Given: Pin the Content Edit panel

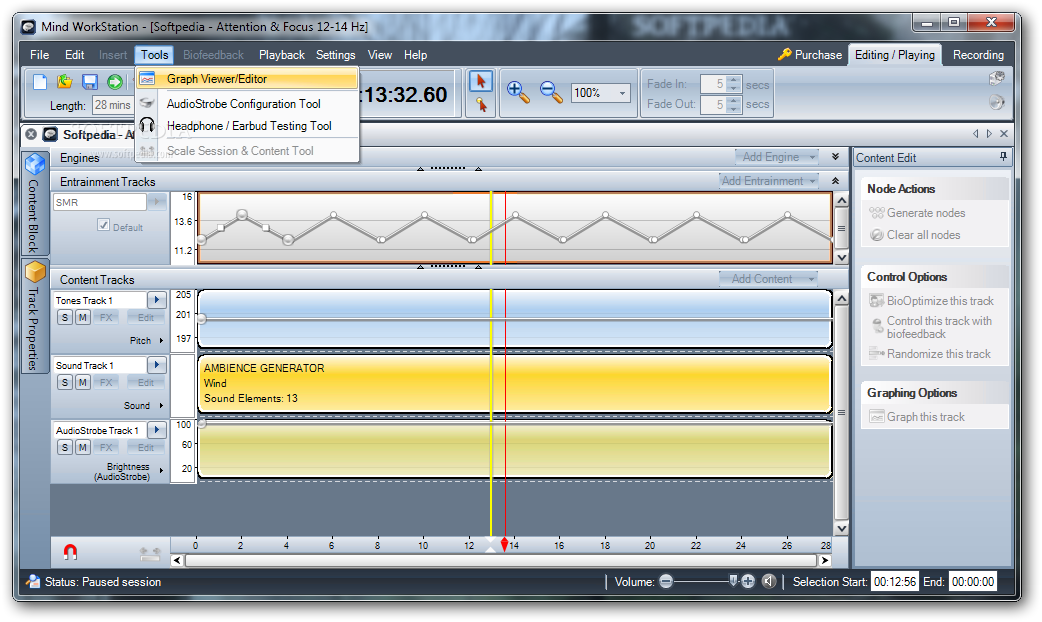Looking at the screenshot, I should pos(1003,157).
